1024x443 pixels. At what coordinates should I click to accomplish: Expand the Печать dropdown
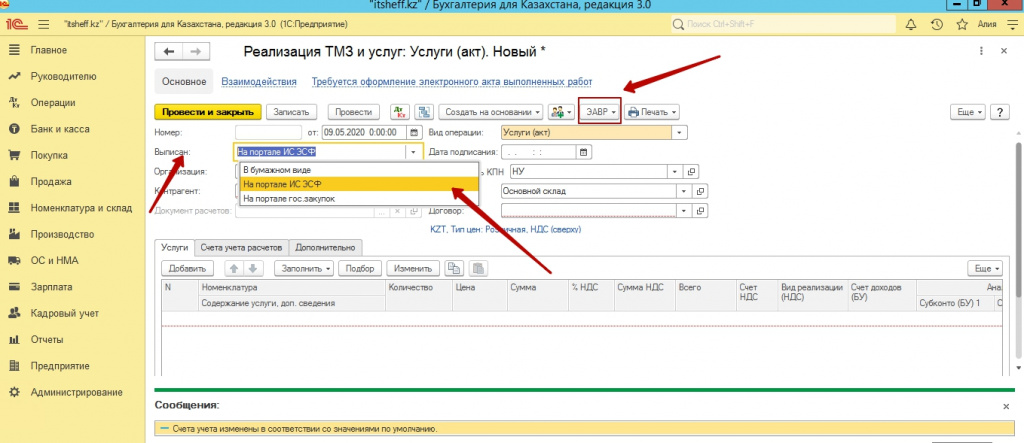point(652,112)
